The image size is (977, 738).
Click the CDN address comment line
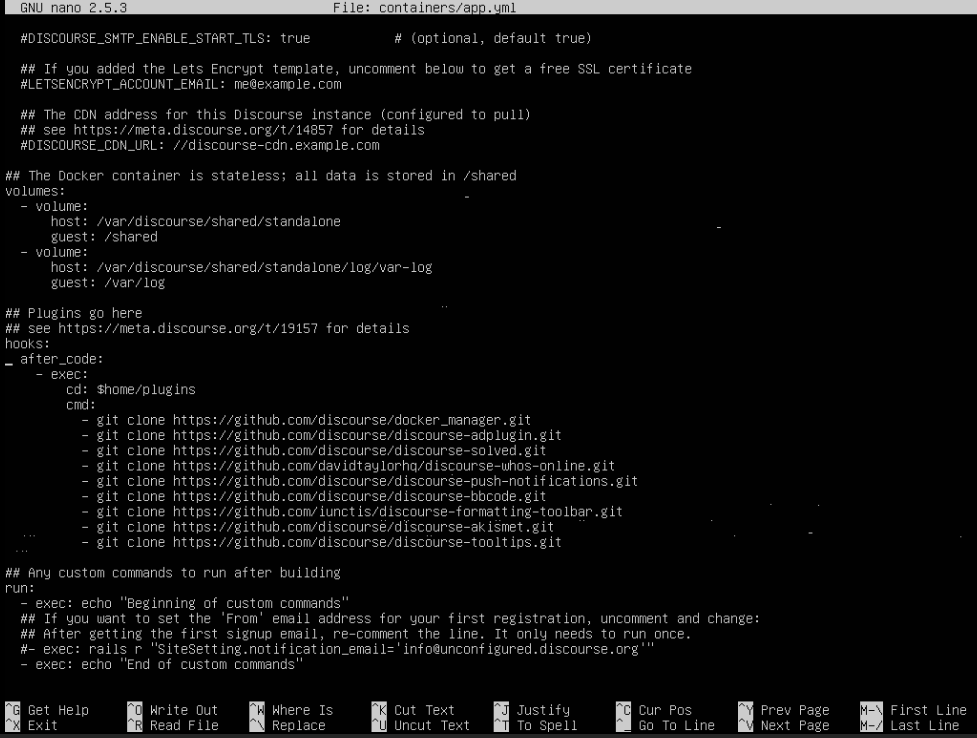[275, 115]
